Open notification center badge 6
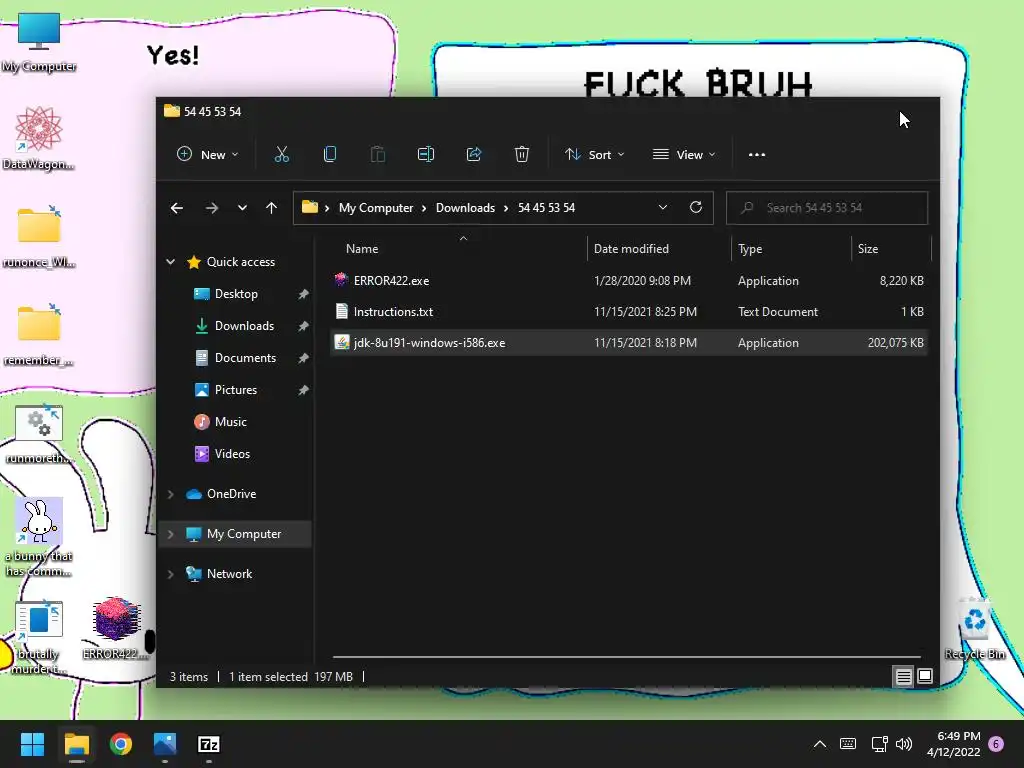1024x768 pixels. pyautogui.click(x=997, y=744)
